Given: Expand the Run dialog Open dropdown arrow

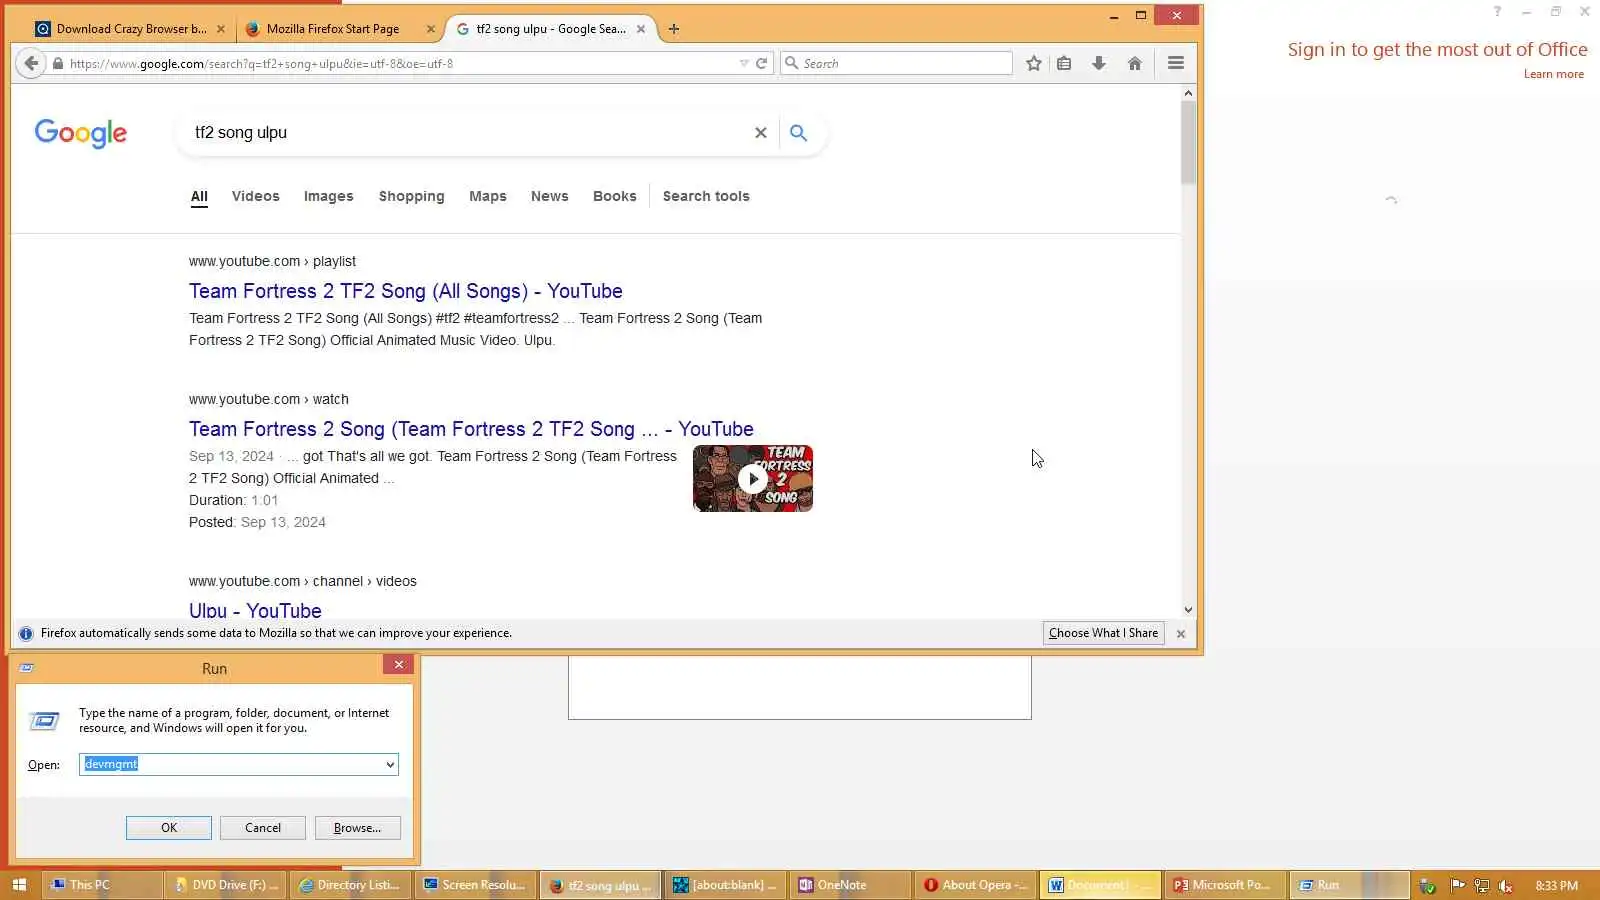Looking at the screenshot, I should pyautogui.click(x=390, y=765).
